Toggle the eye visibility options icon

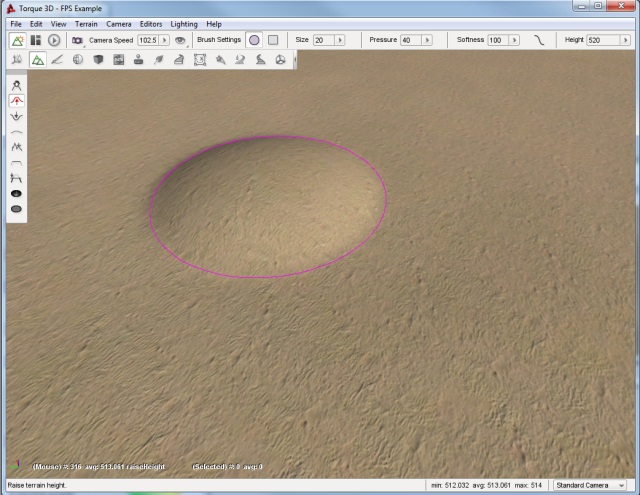[180, 40]
